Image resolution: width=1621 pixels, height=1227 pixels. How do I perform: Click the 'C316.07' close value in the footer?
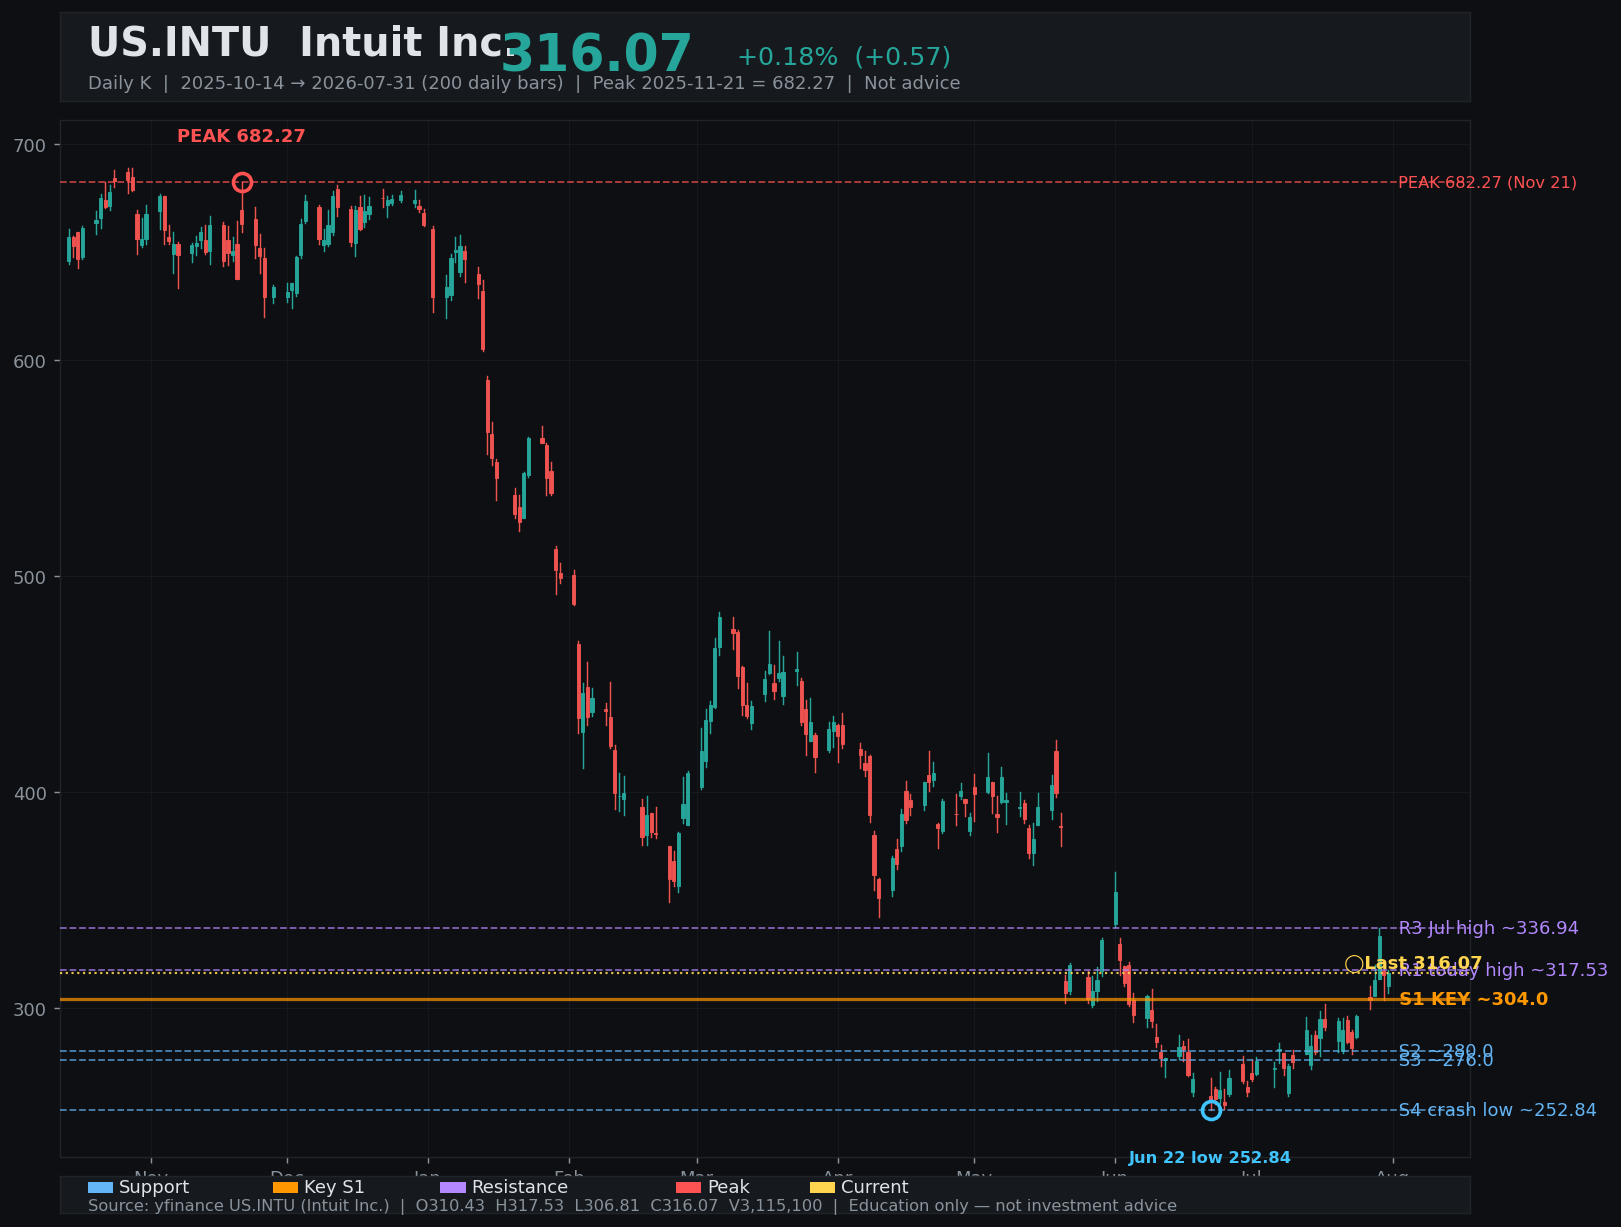click(x=684, y=1206)
